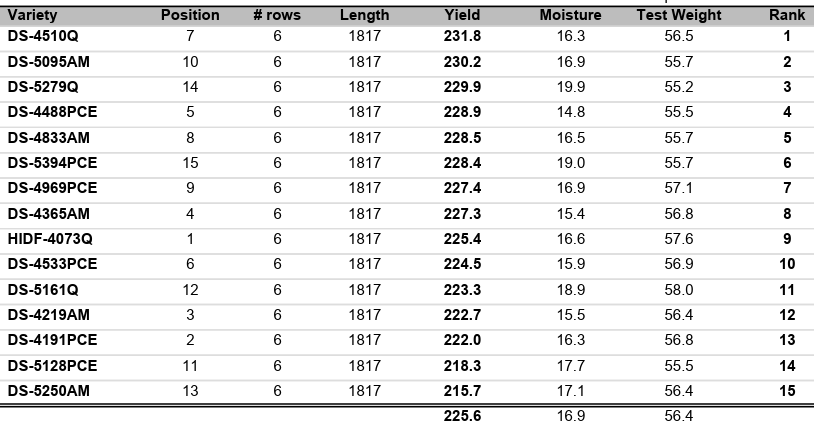Select average test weight 56.4 in totals row

click(679, 416)
